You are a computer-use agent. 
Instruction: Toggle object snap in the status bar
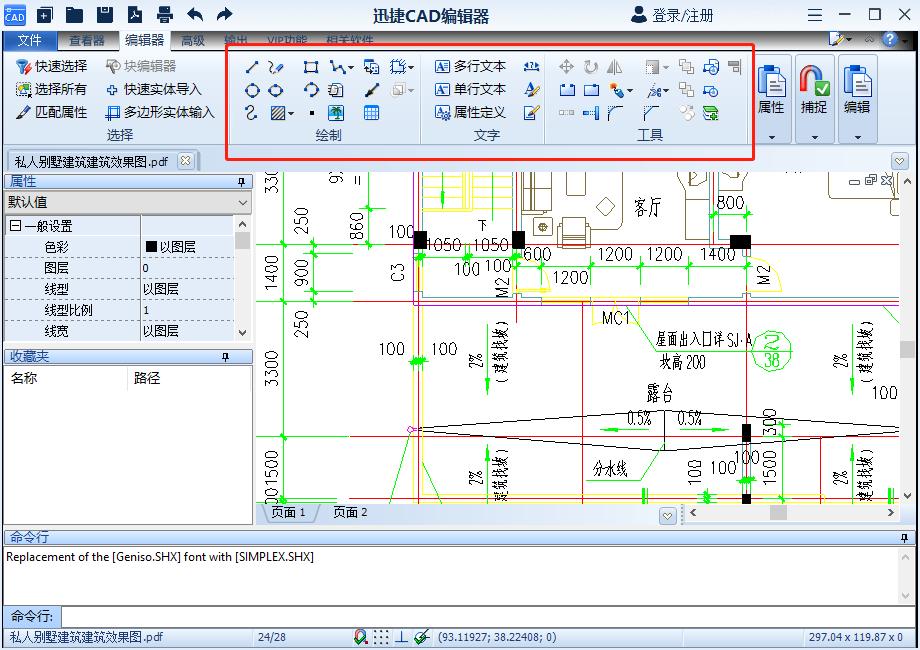360,636
